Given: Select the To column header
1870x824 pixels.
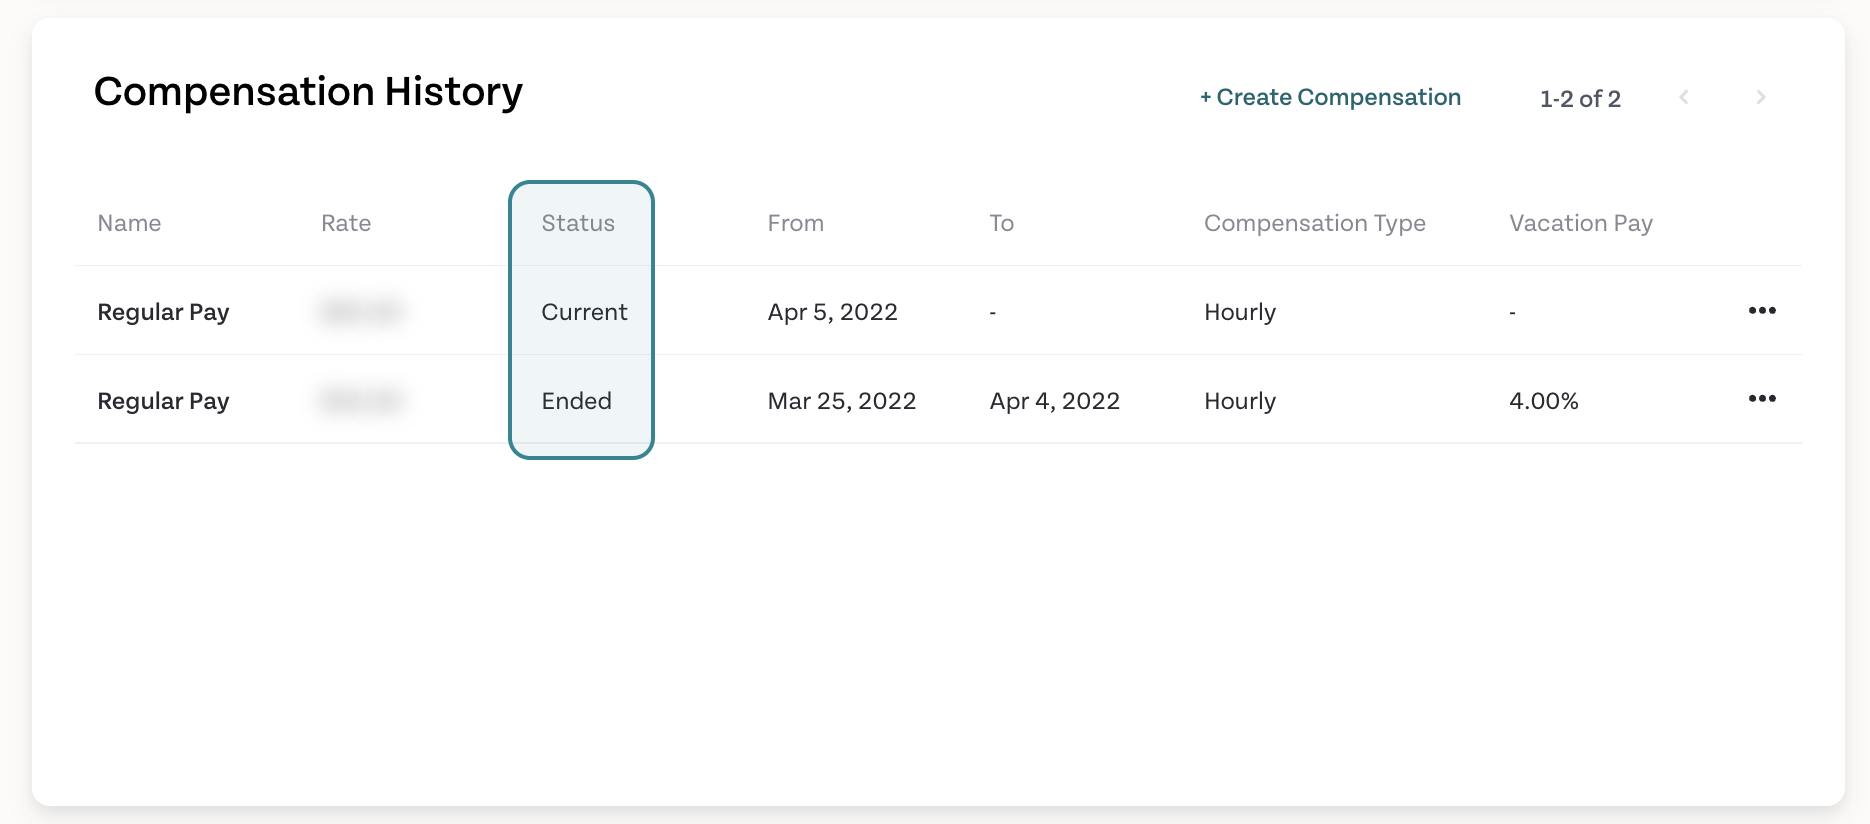Looking at the screenshot, I should pyautogui.click(x=1002, y=223).
